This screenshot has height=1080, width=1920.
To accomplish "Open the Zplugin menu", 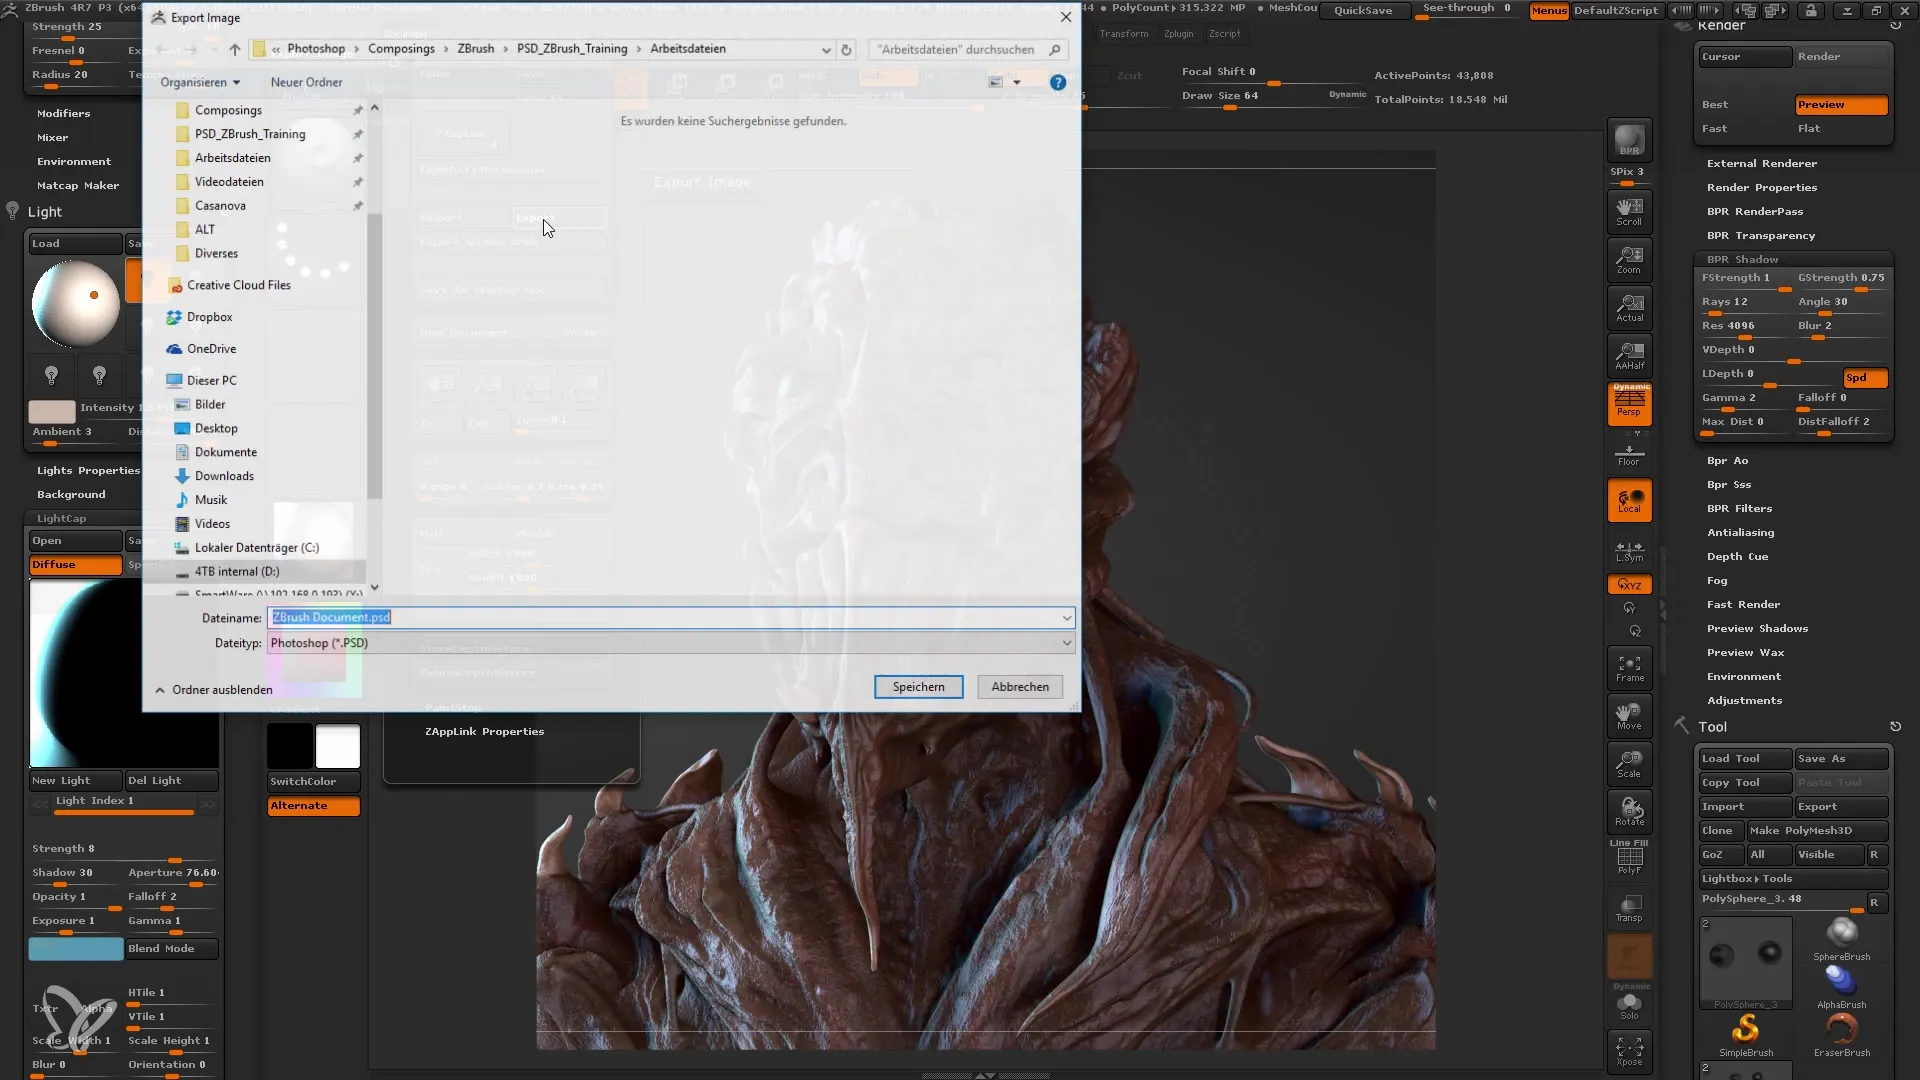I will 1178,34.
